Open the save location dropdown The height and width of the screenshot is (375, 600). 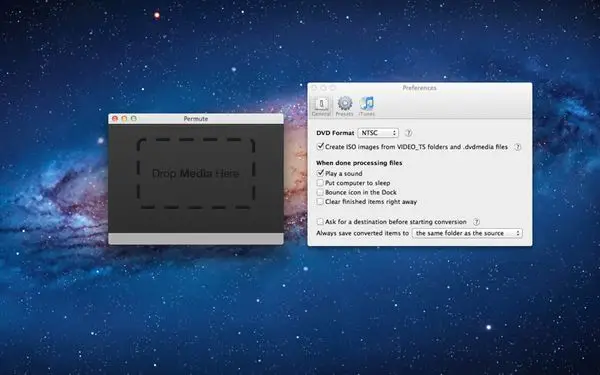coord(467,233)
